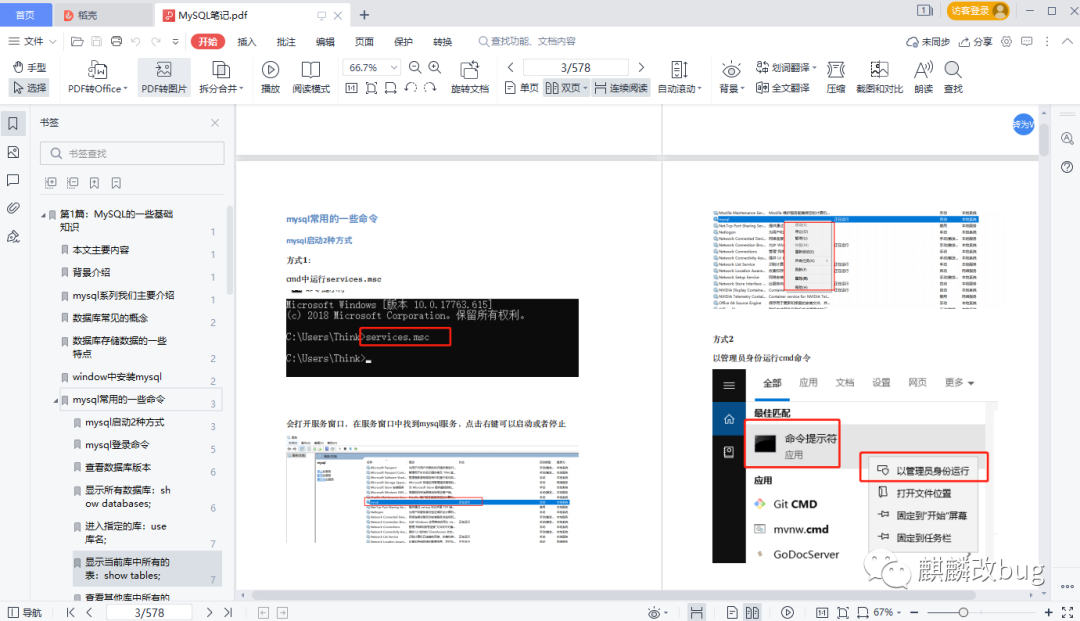
Task: Open 划词翻译 dropdown
Action: 787,67
